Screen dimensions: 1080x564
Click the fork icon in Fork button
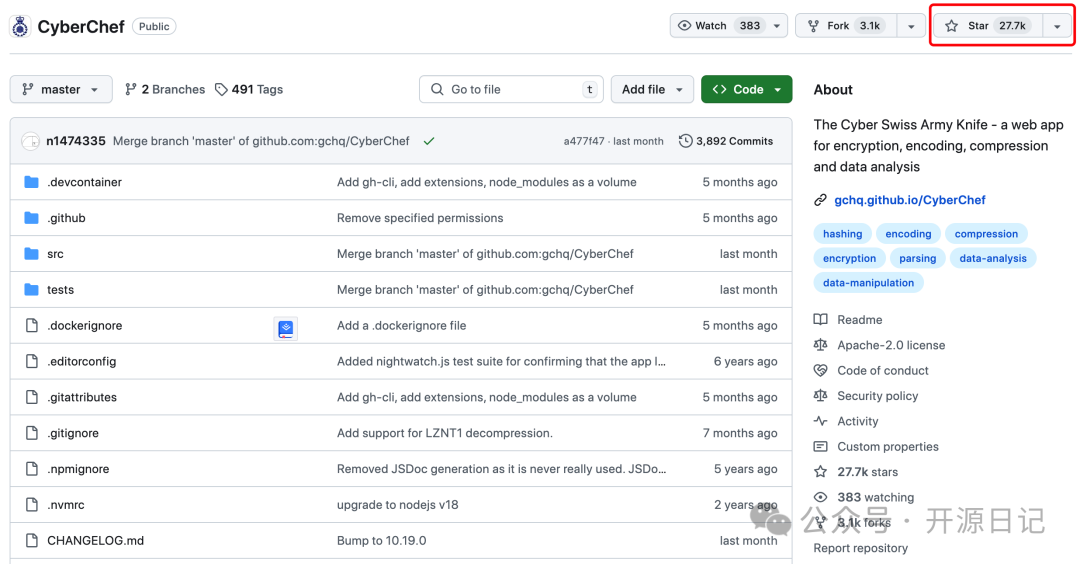(x=813, y=26)
